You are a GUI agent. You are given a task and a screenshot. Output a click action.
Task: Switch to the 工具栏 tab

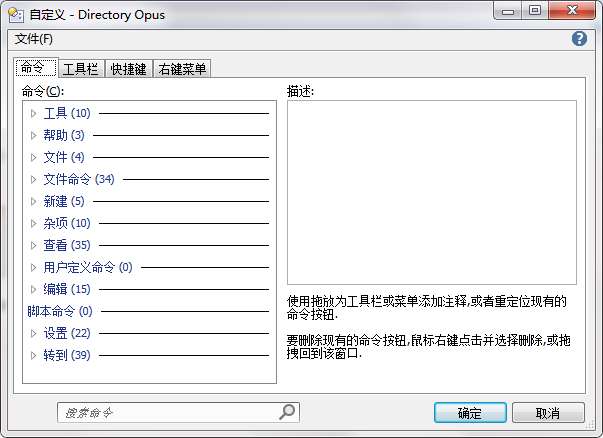tap(81, 69)
